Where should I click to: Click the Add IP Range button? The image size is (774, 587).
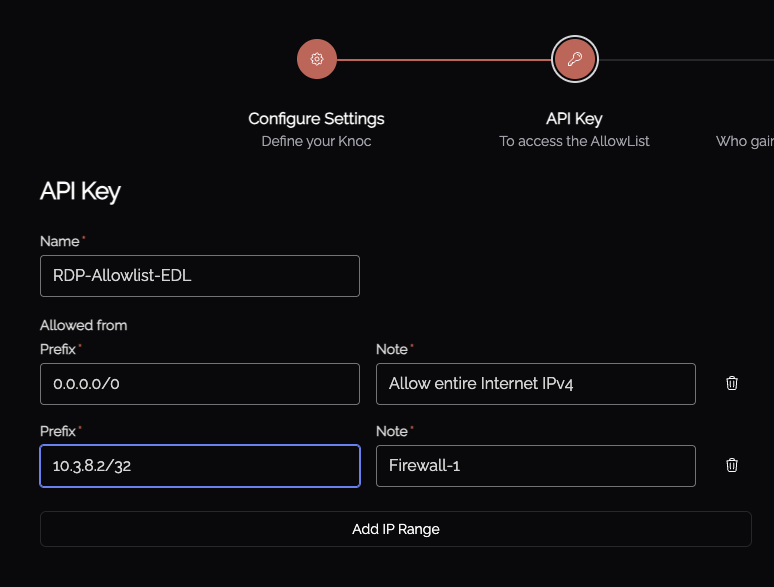pos(395,529)
